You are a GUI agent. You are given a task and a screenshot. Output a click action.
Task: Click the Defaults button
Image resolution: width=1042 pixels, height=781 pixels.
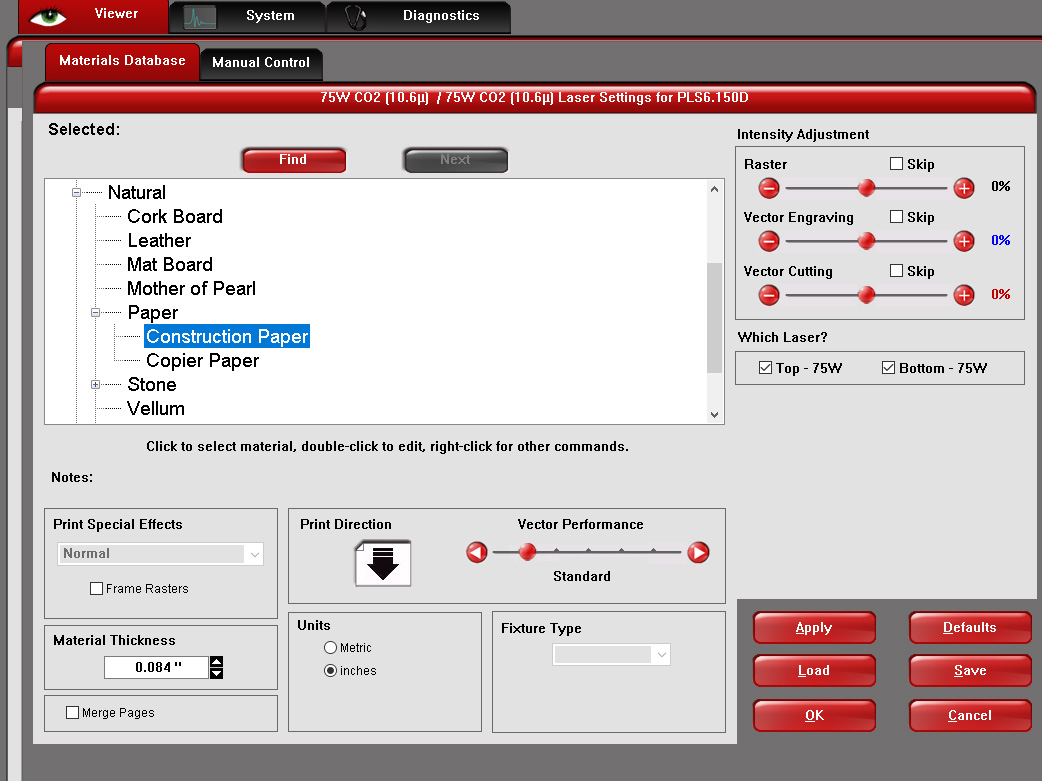click(970, 627)
